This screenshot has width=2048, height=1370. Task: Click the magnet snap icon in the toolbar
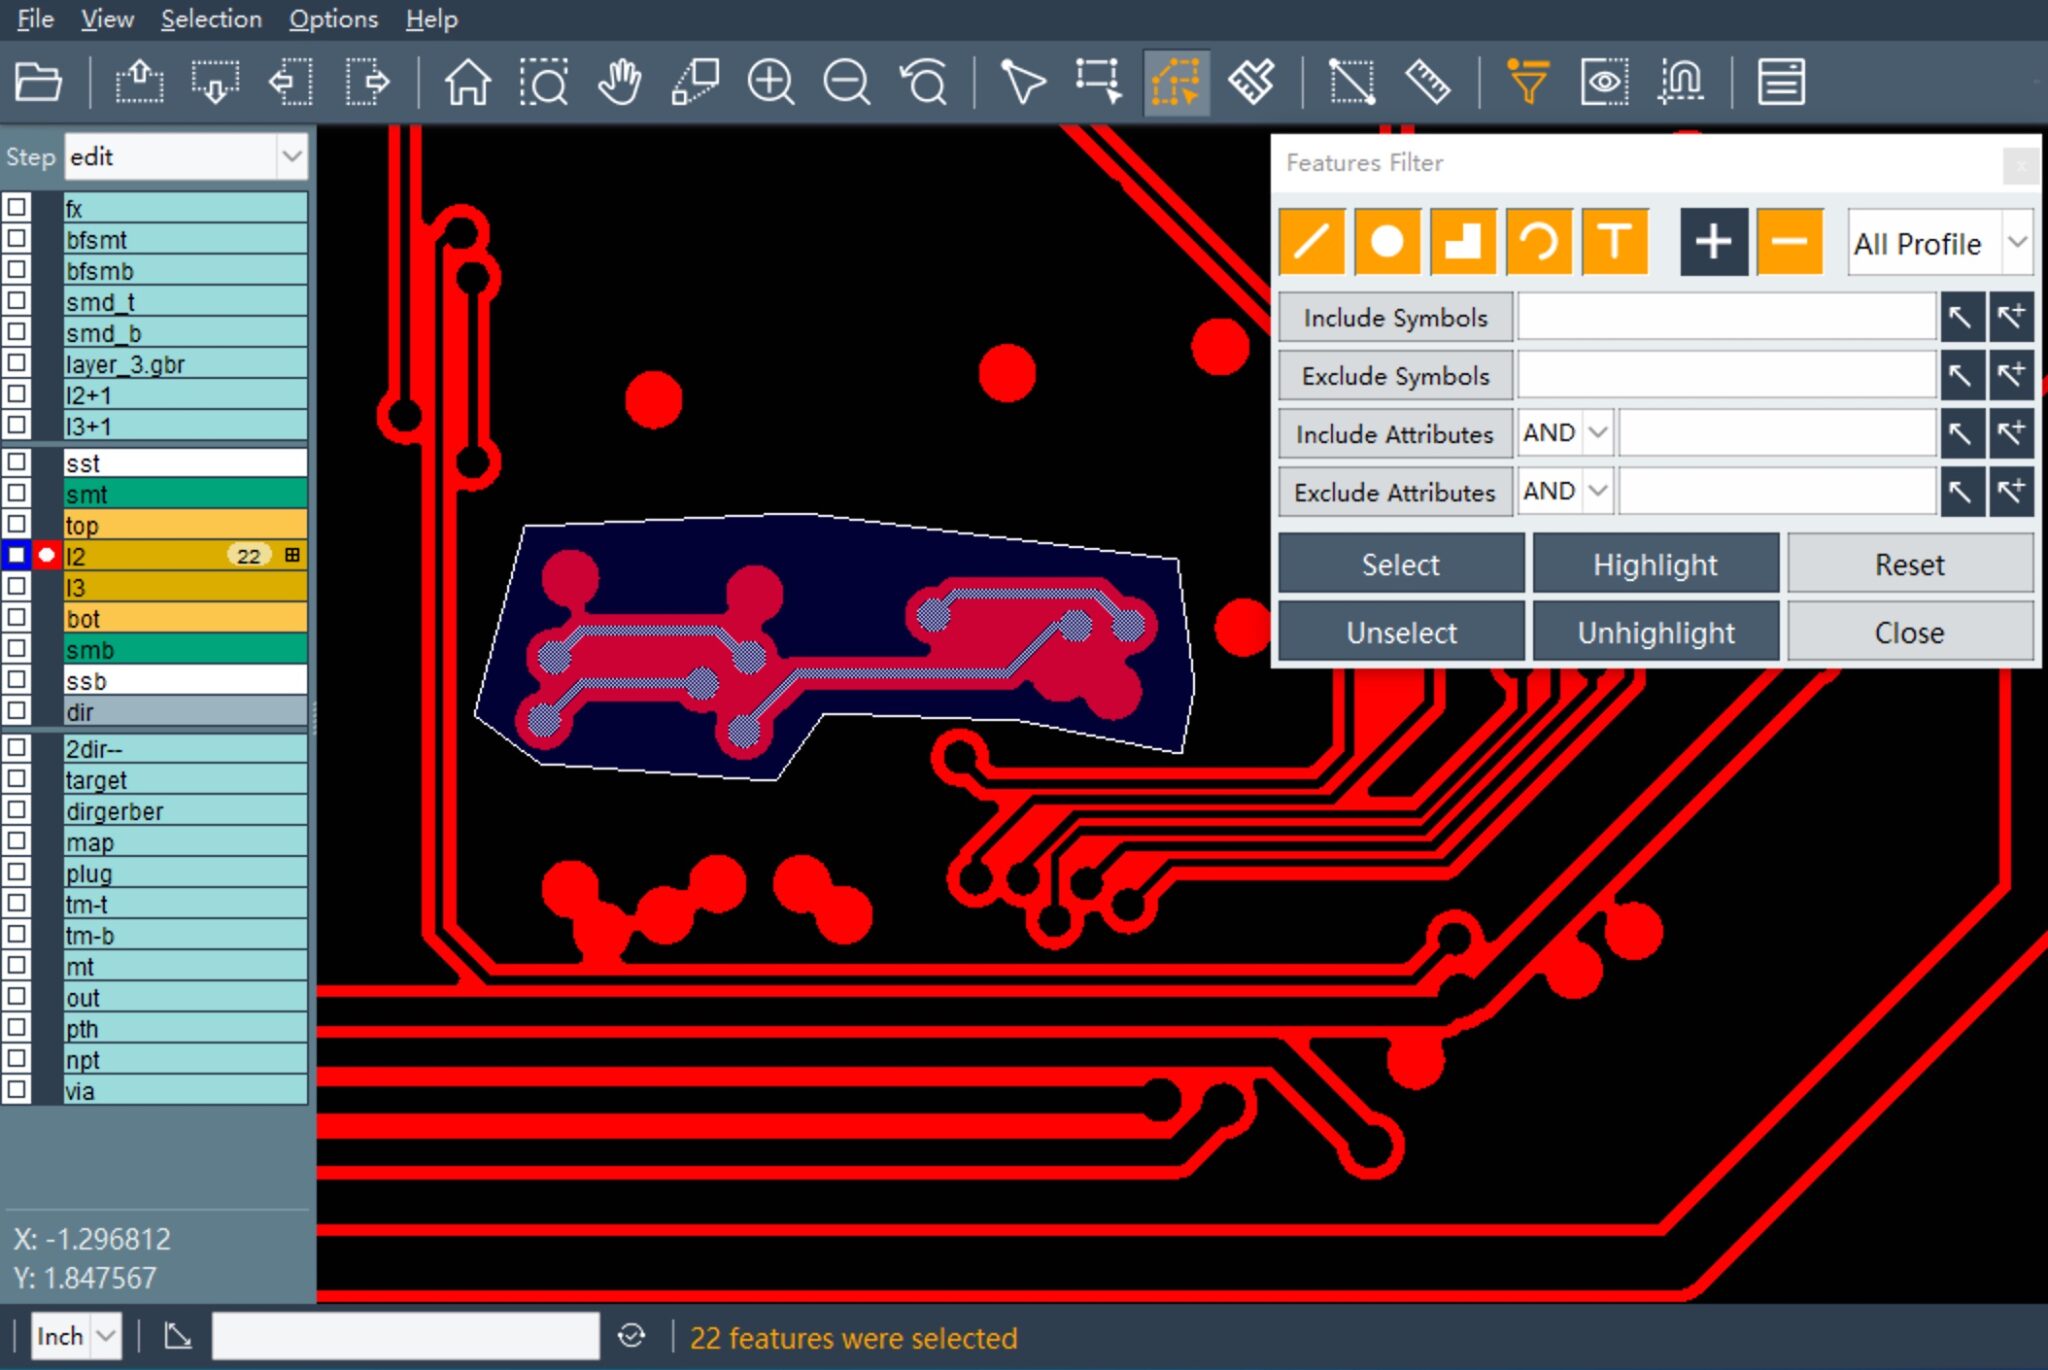(x=1680, y=82)
